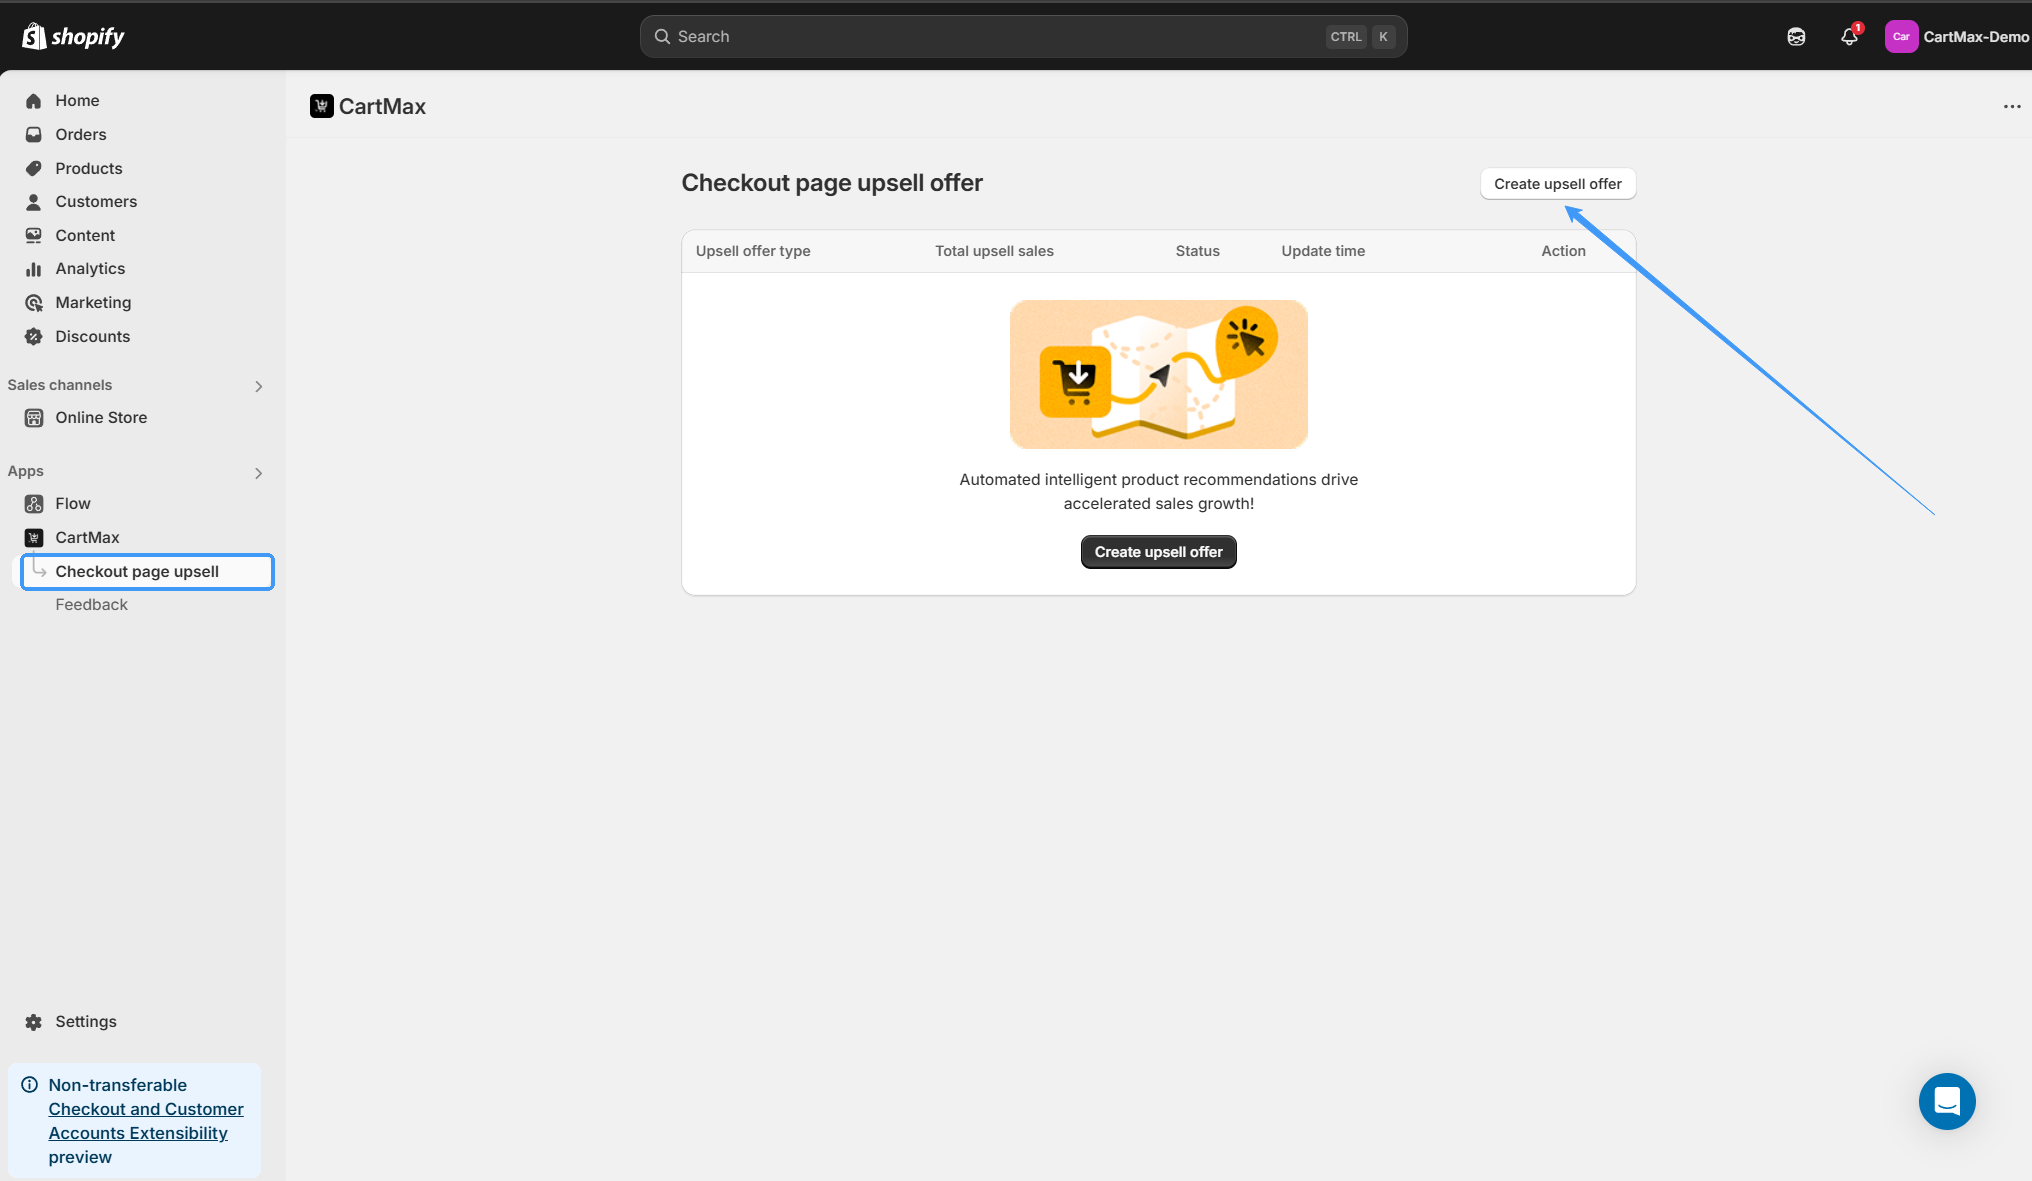The height and width of the screenshot is (1181, 2032).
Task: Open the Analytics menu item
Action: click(90, 268)
